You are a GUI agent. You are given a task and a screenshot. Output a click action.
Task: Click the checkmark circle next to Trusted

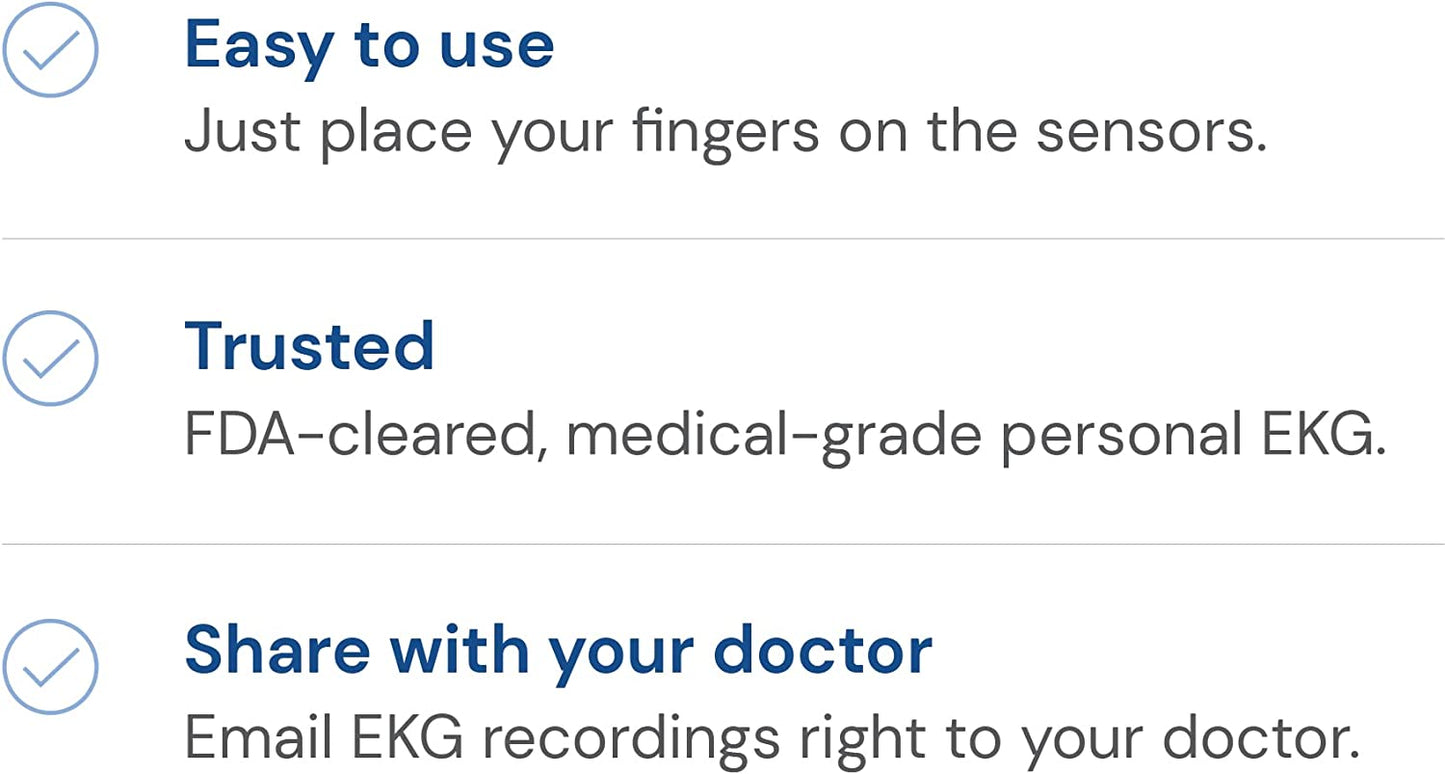tap(50, 358)
